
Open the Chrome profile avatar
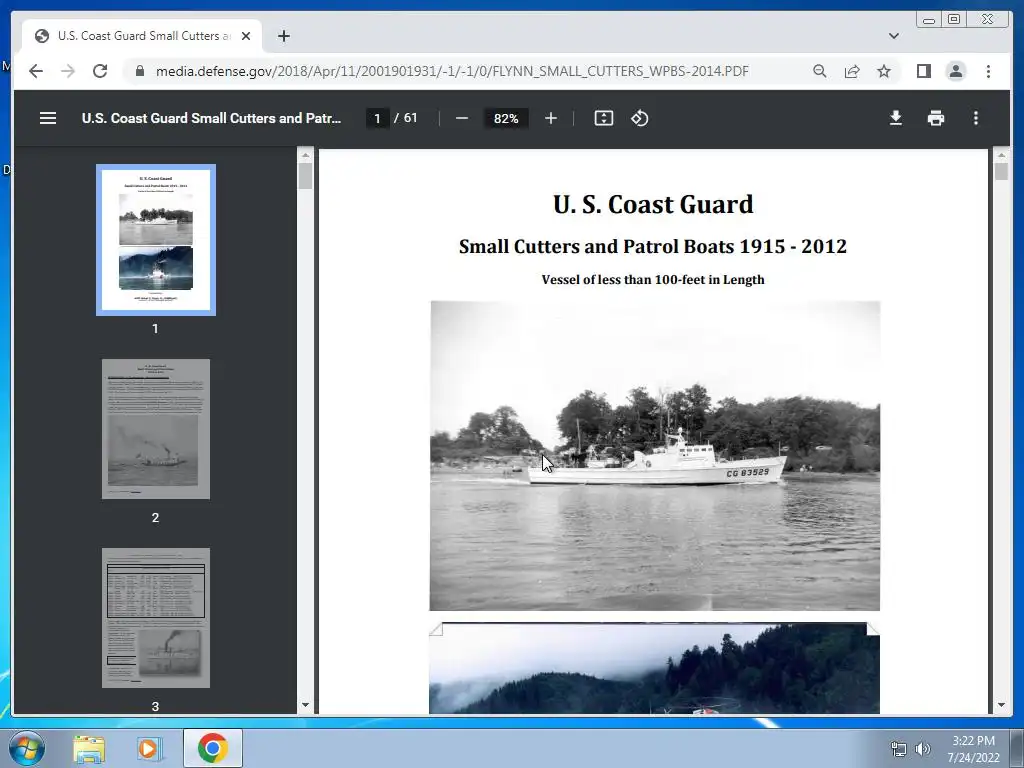955,71
